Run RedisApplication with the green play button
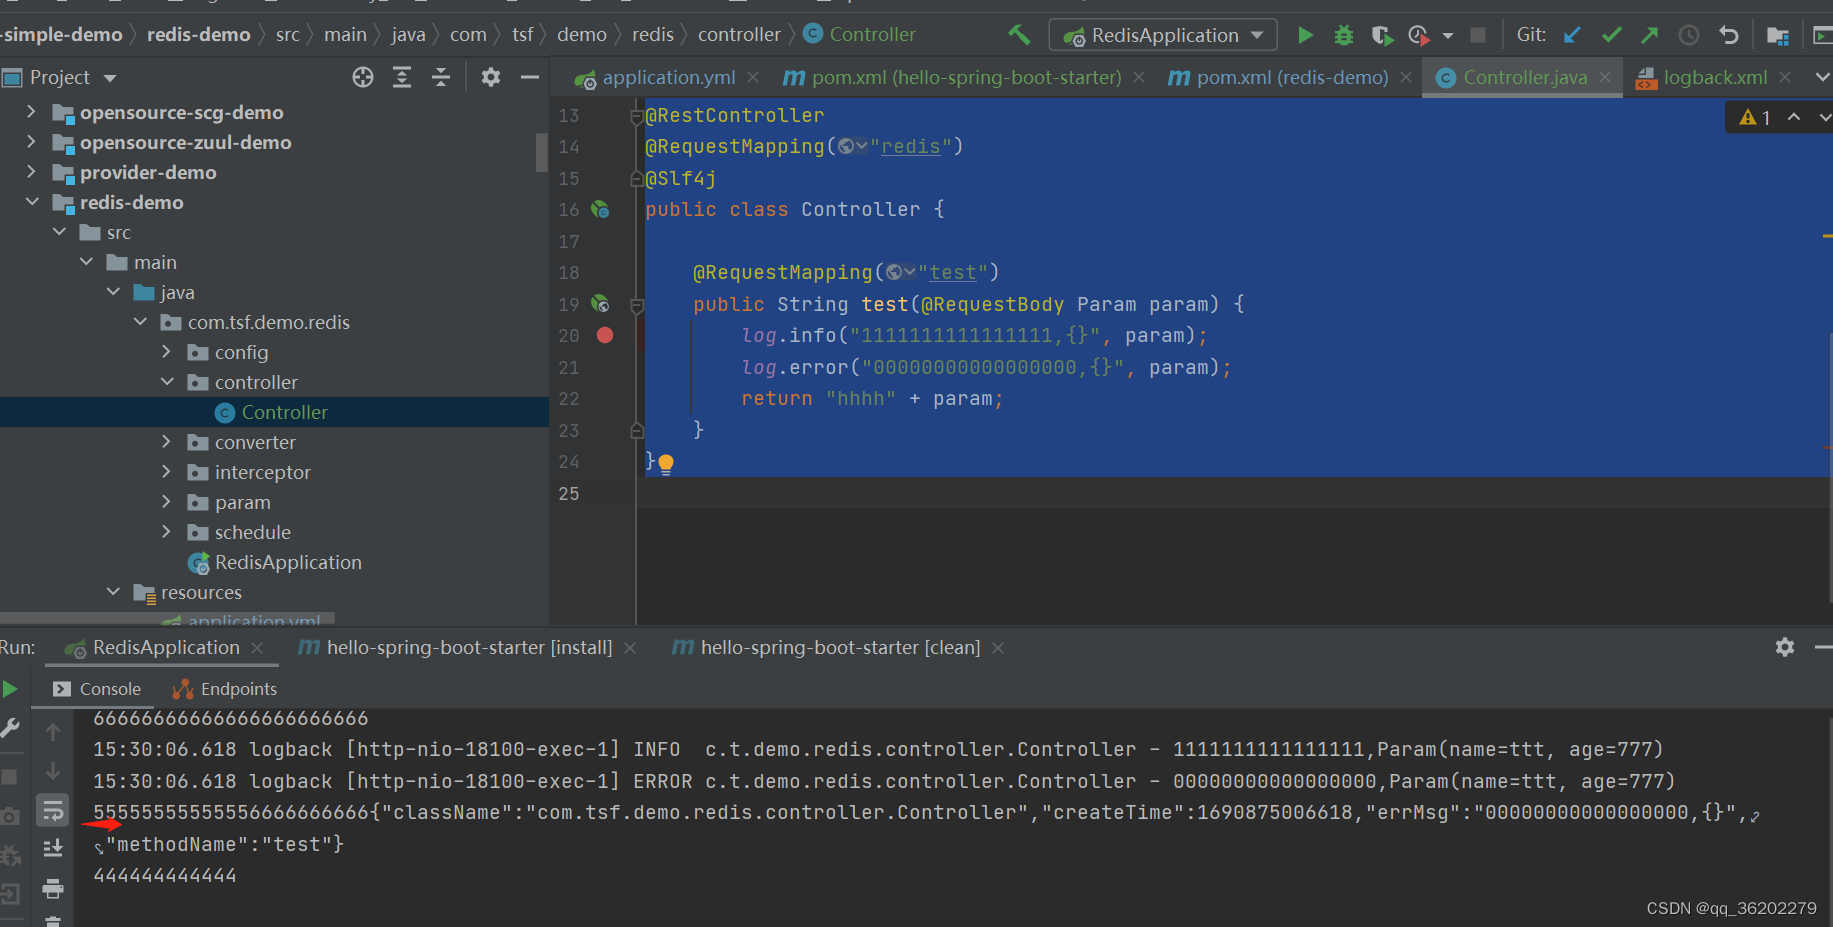The height and width of the screenshot is (927, 1833). pyautogui.click(x=1305, y=35)
